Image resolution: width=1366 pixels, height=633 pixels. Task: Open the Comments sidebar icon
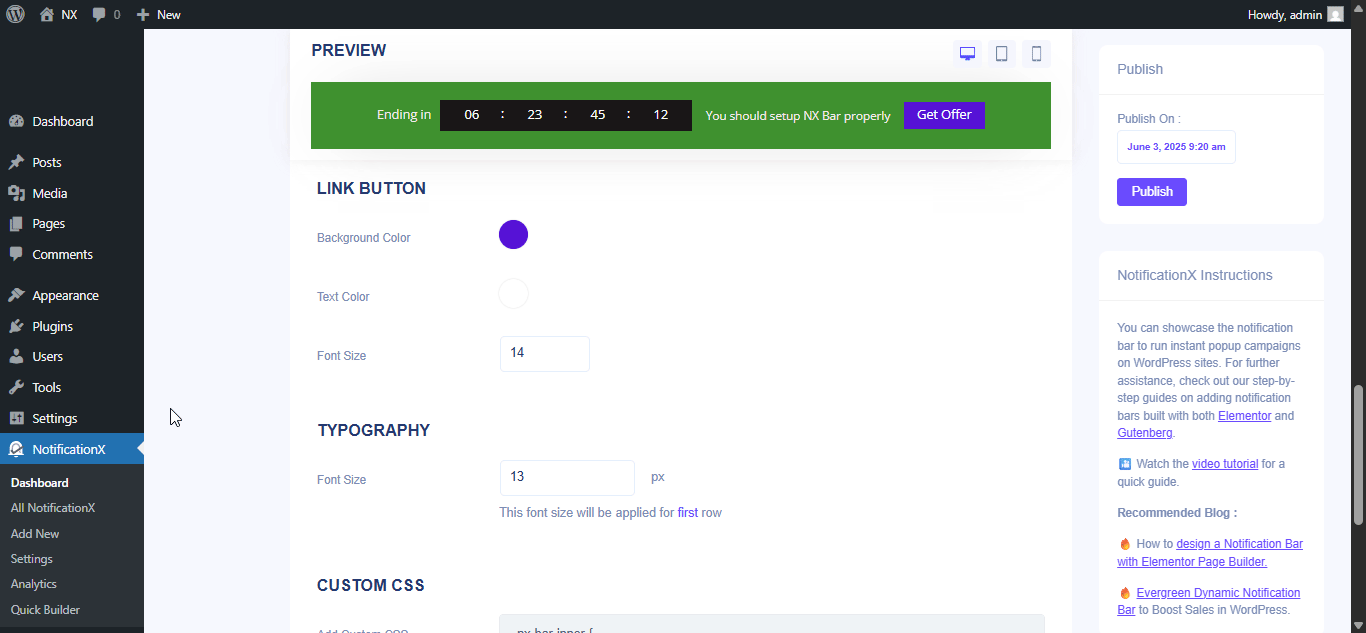pyautogui.click(x=16, y=254)
